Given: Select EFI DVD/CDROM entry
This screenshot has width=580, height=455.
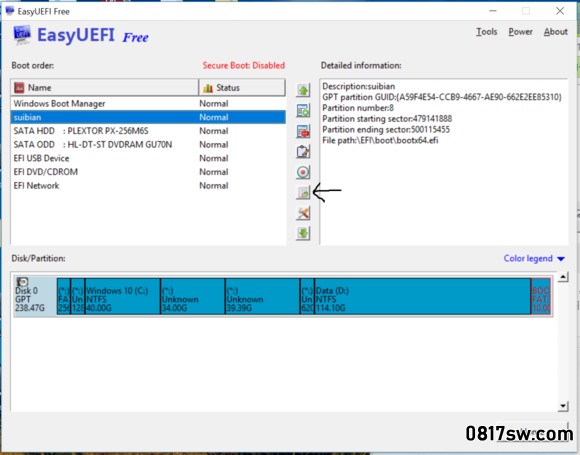Looking at the screenshot, I should pyautogui.click(x=148, y=172).
